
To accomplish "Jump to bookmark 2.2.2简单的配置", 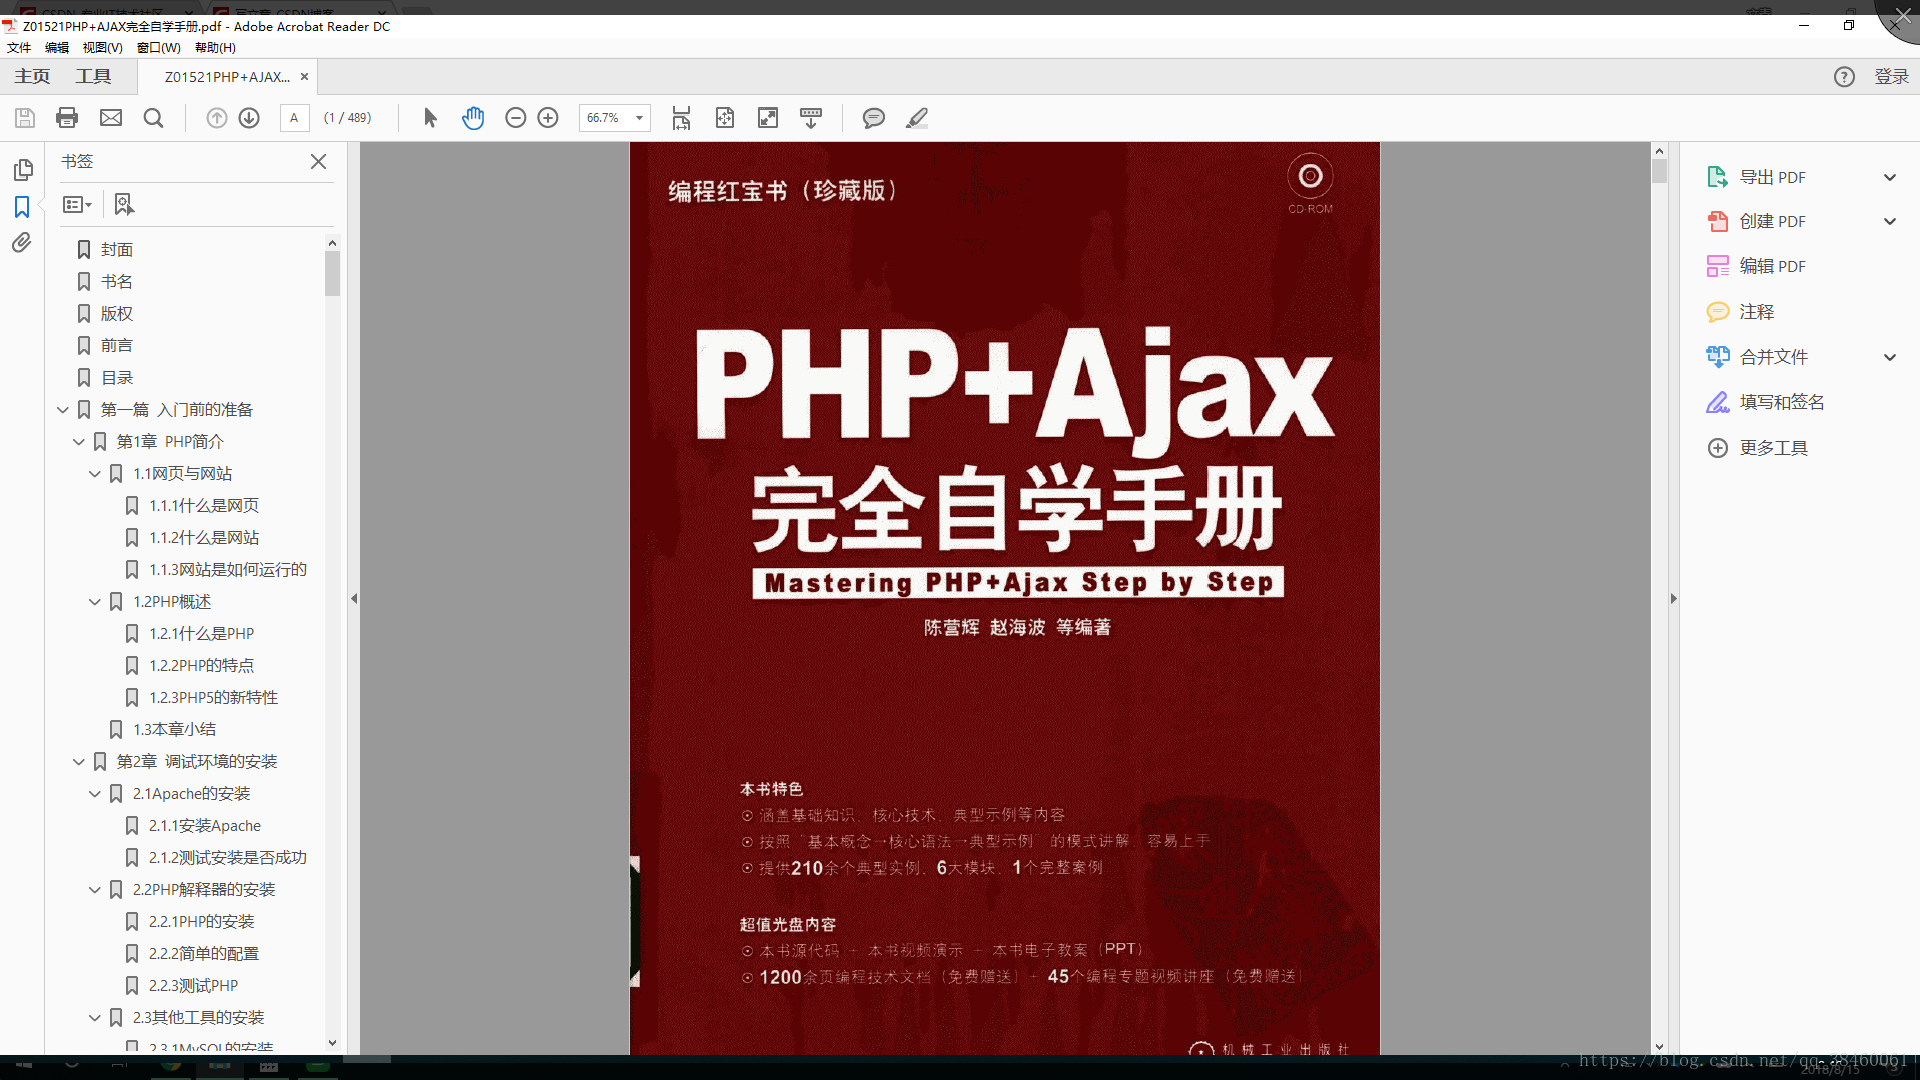I will (x=203, y=954).
